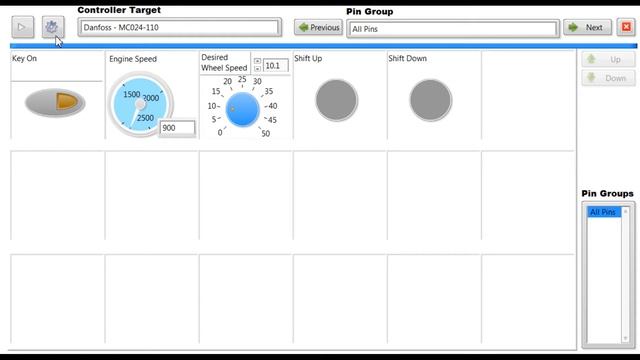
Task: Move pin Down in order
Action: [x=608, y=78]
